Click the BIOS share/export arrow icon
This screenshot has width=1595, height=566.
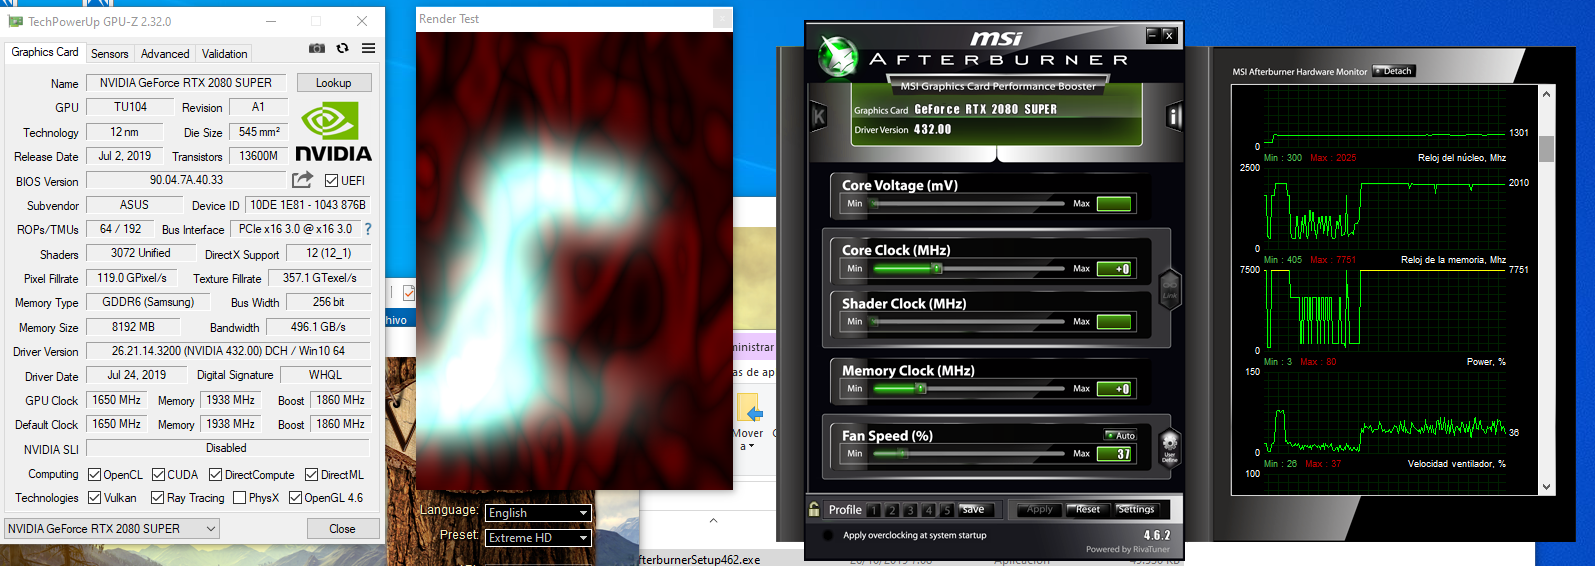coord(302,180)
